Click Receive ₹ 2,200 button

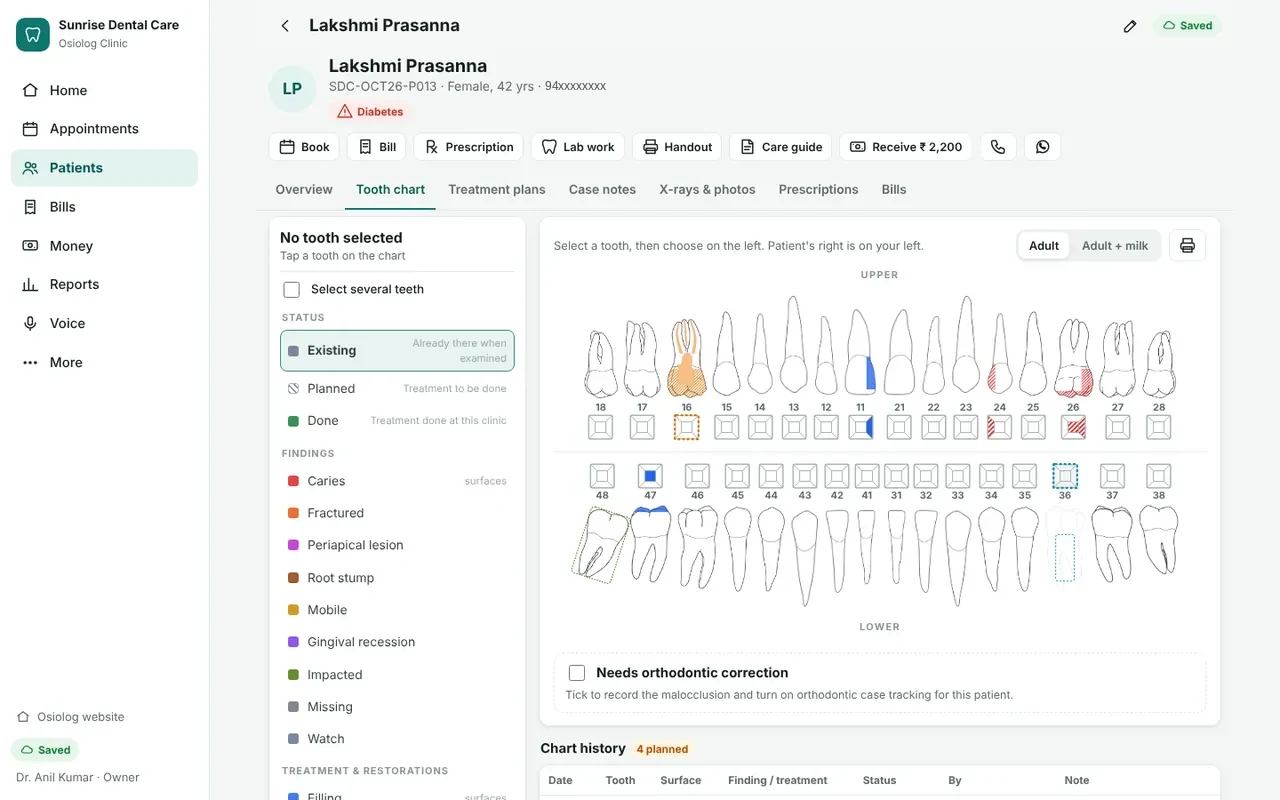pos(906,147)
